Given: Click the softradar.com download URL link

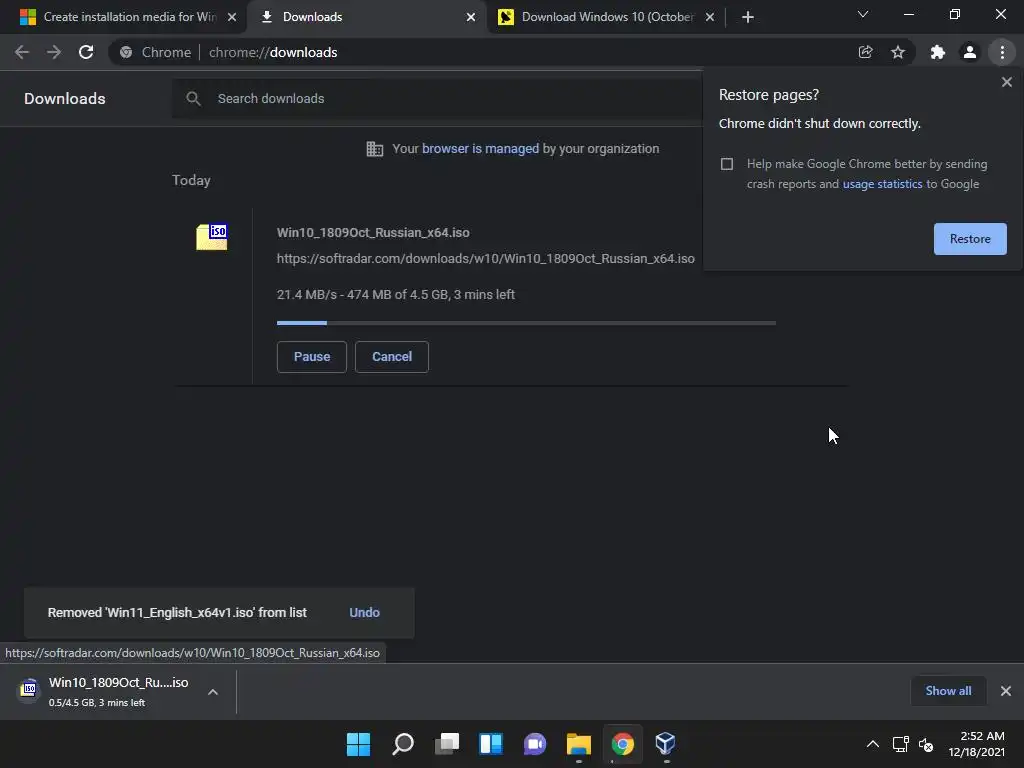Looking at the screenshot, I should tap(485, 259).
